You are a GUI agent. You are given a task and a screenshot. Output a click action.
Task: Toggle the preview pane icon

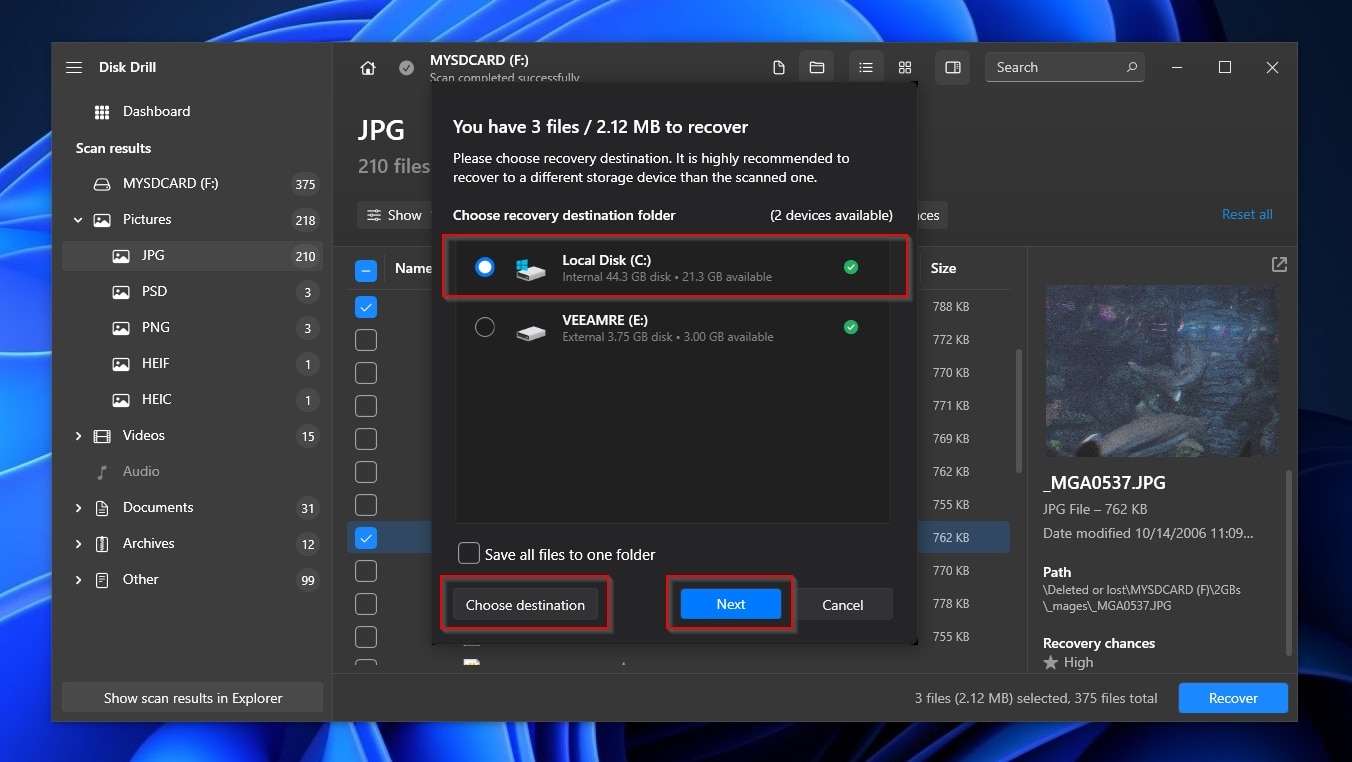[953, 67]
